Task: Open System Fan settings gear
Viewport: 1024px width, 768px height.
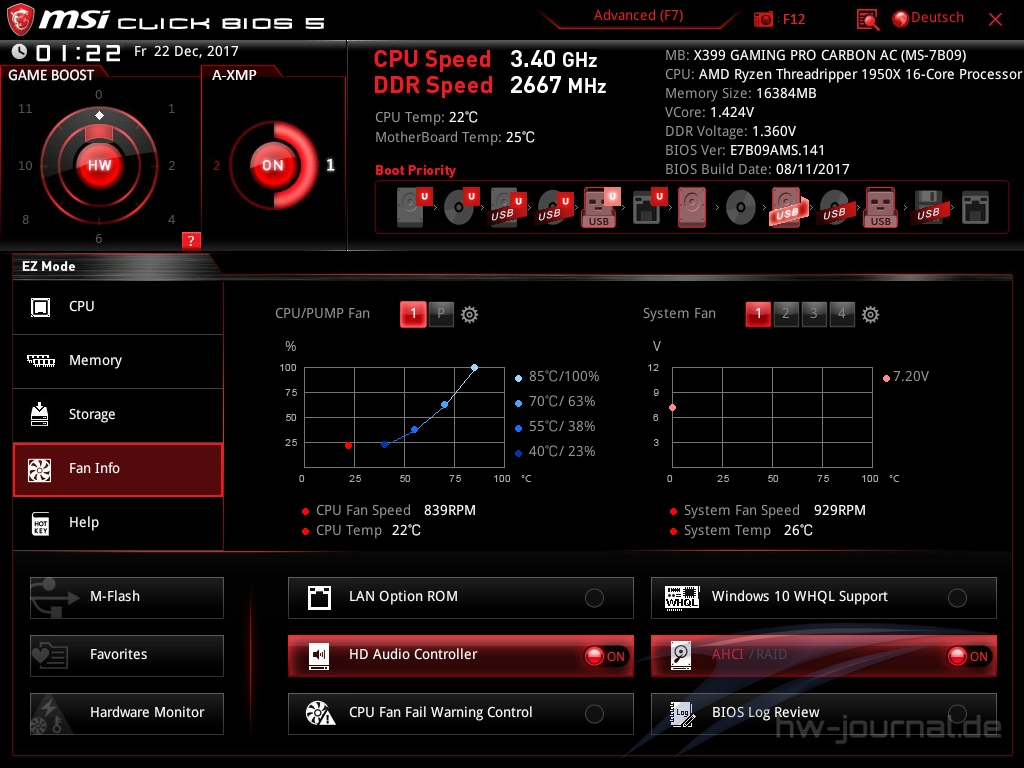Action: point(871,315)
